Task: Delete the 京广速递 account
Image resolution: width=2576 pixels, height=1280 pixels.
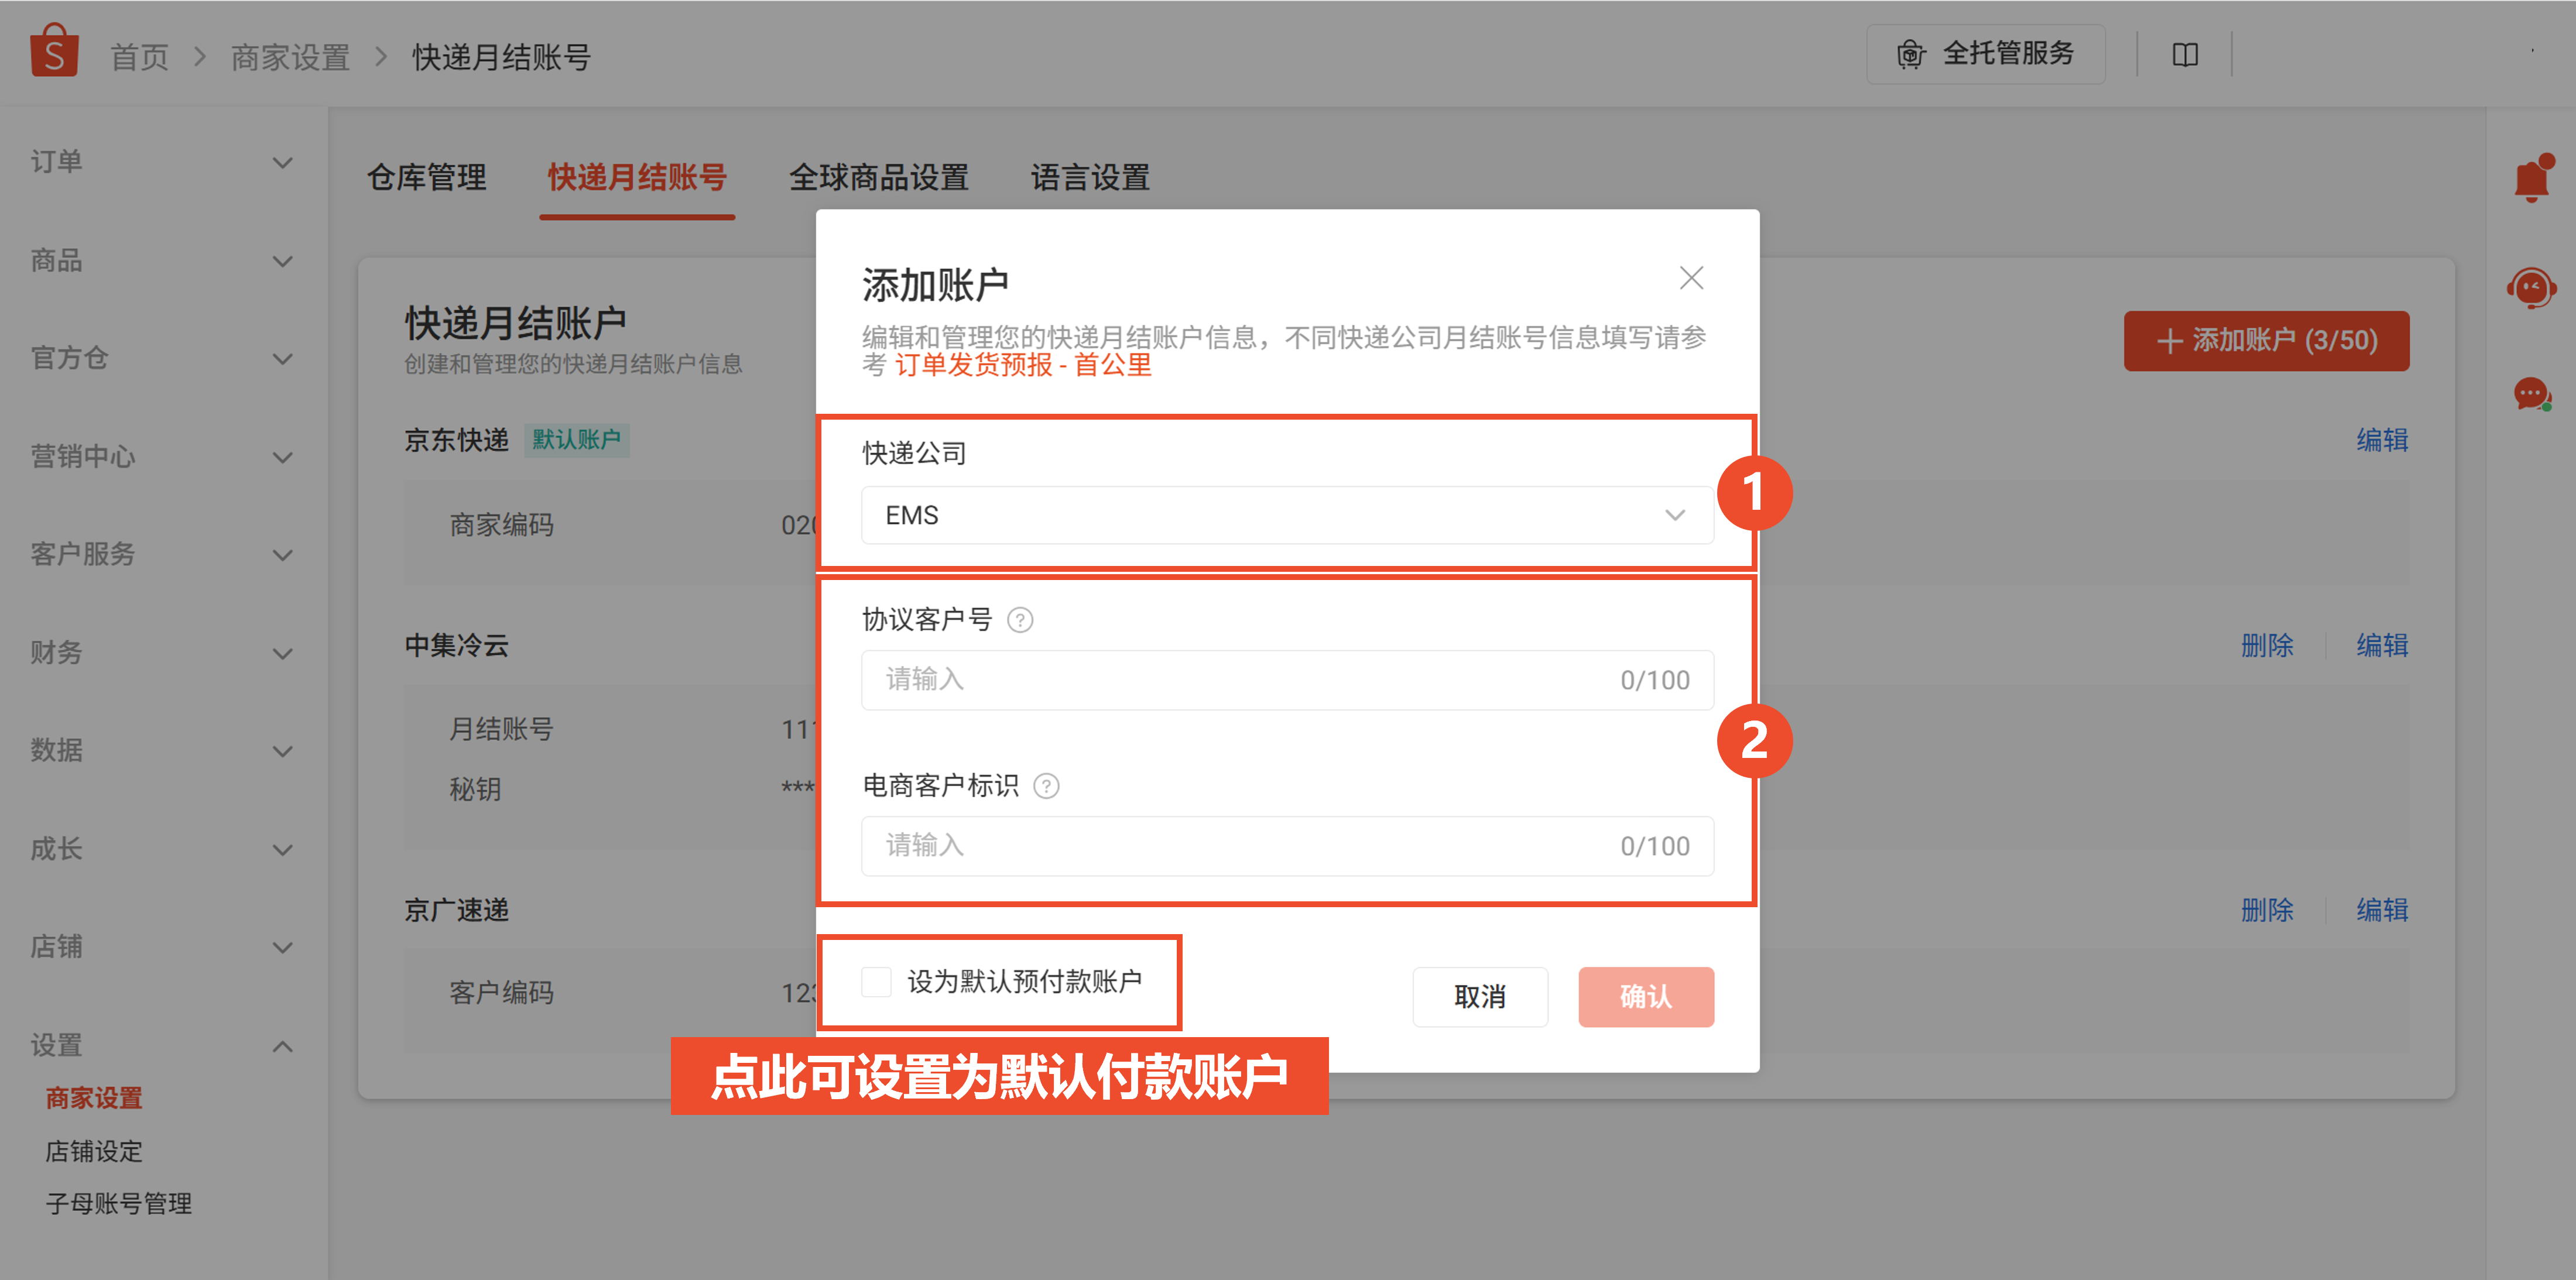Action: tap(2267, 910)
